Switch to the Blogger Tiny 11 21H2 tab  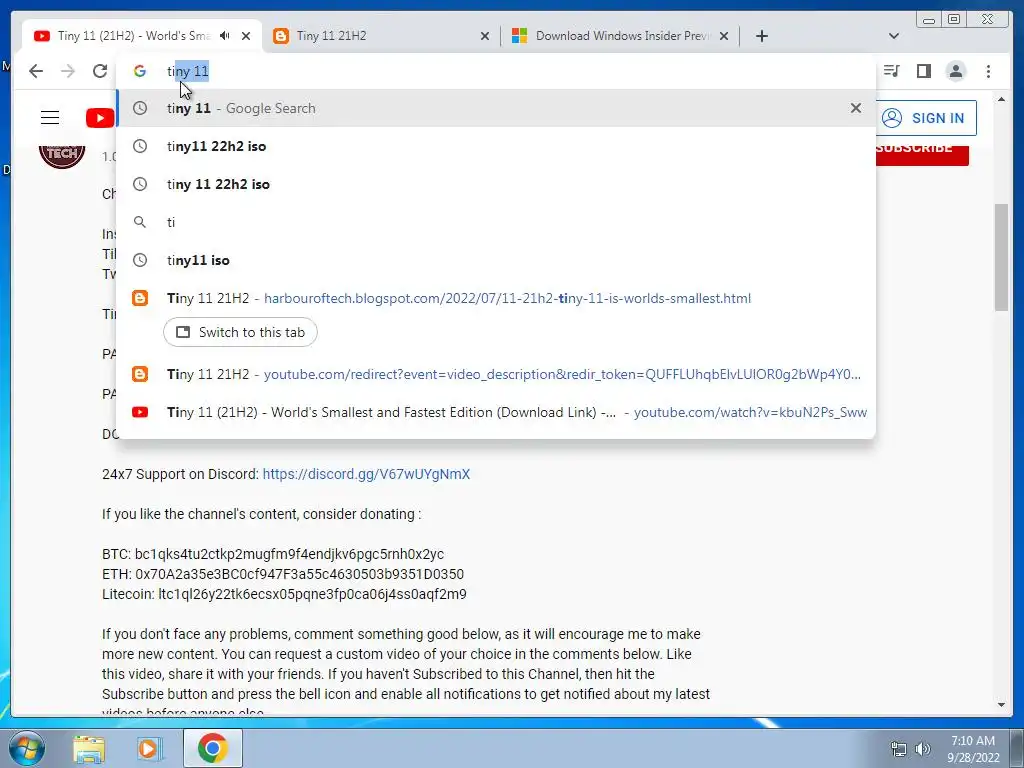tap(379, 36)
